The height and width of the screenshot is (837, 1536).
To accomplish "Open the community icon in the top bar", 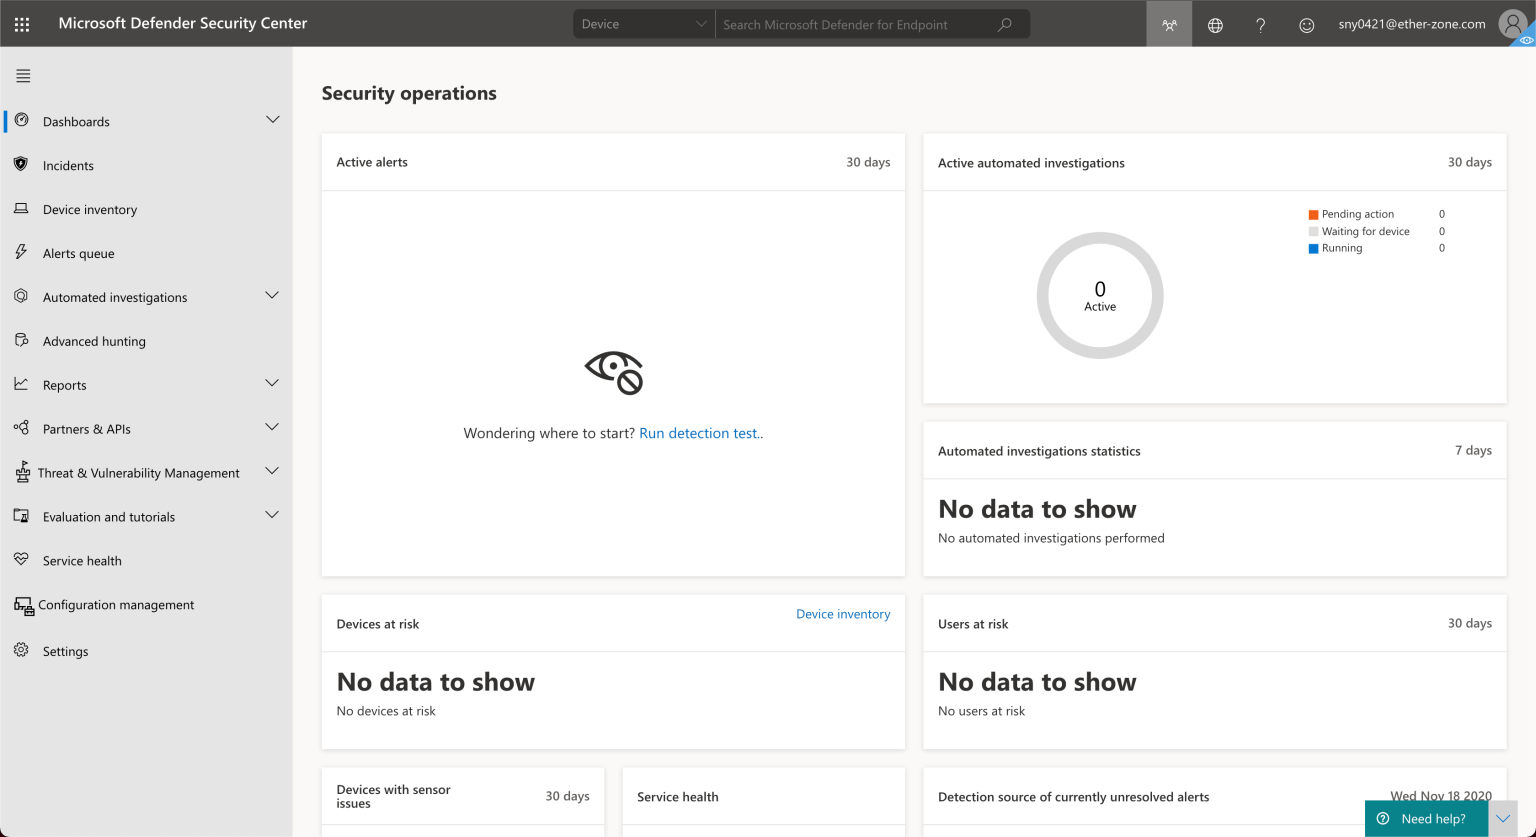I will coord(1168,24).
